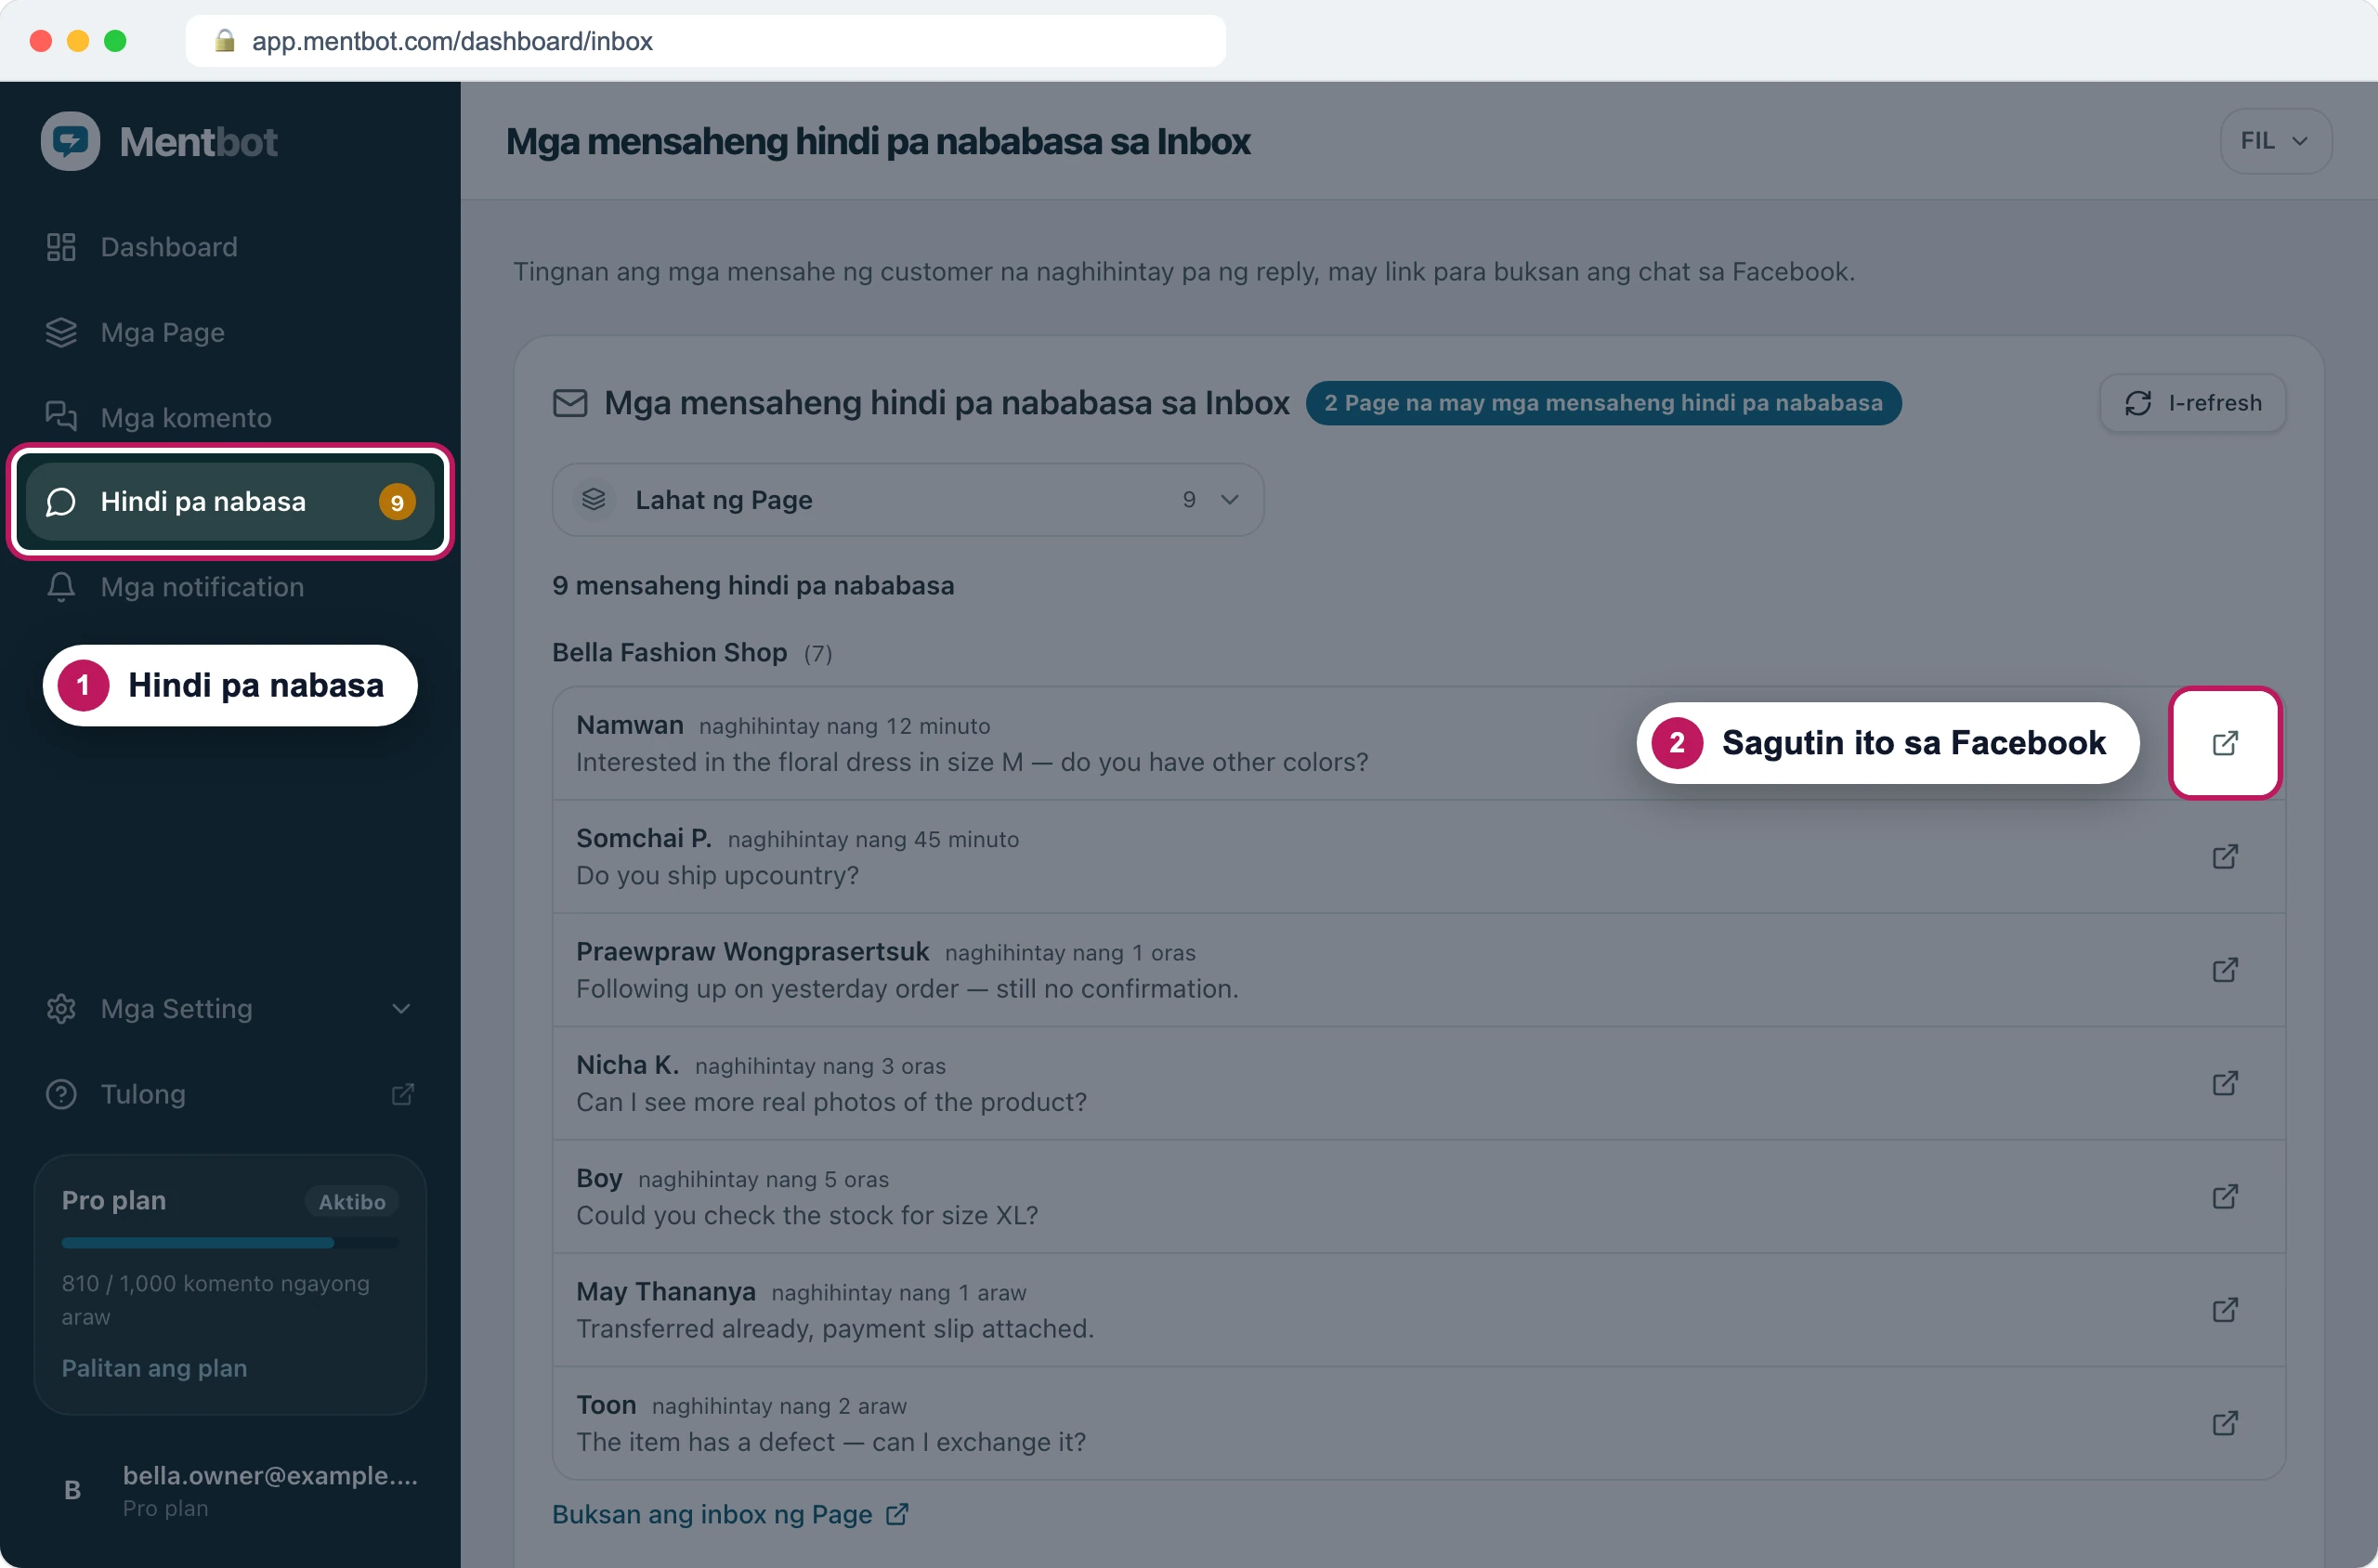
Task: Select Toon's message about defect exchange
Action: click(830, 1442)
